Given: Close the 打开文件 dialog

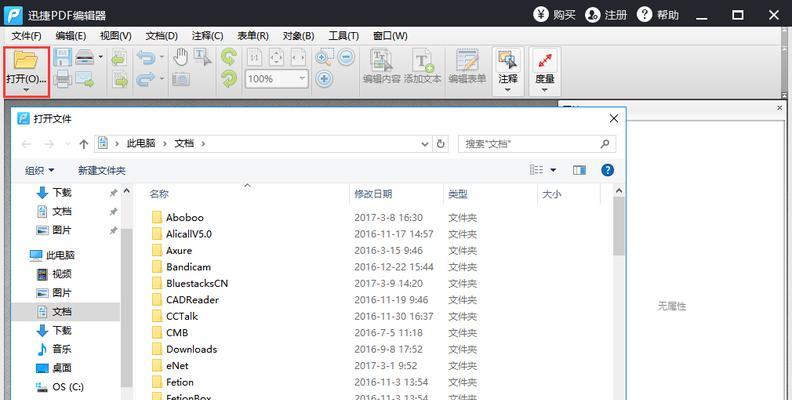Looking at the screenshot, I should (x=614, y=119).
